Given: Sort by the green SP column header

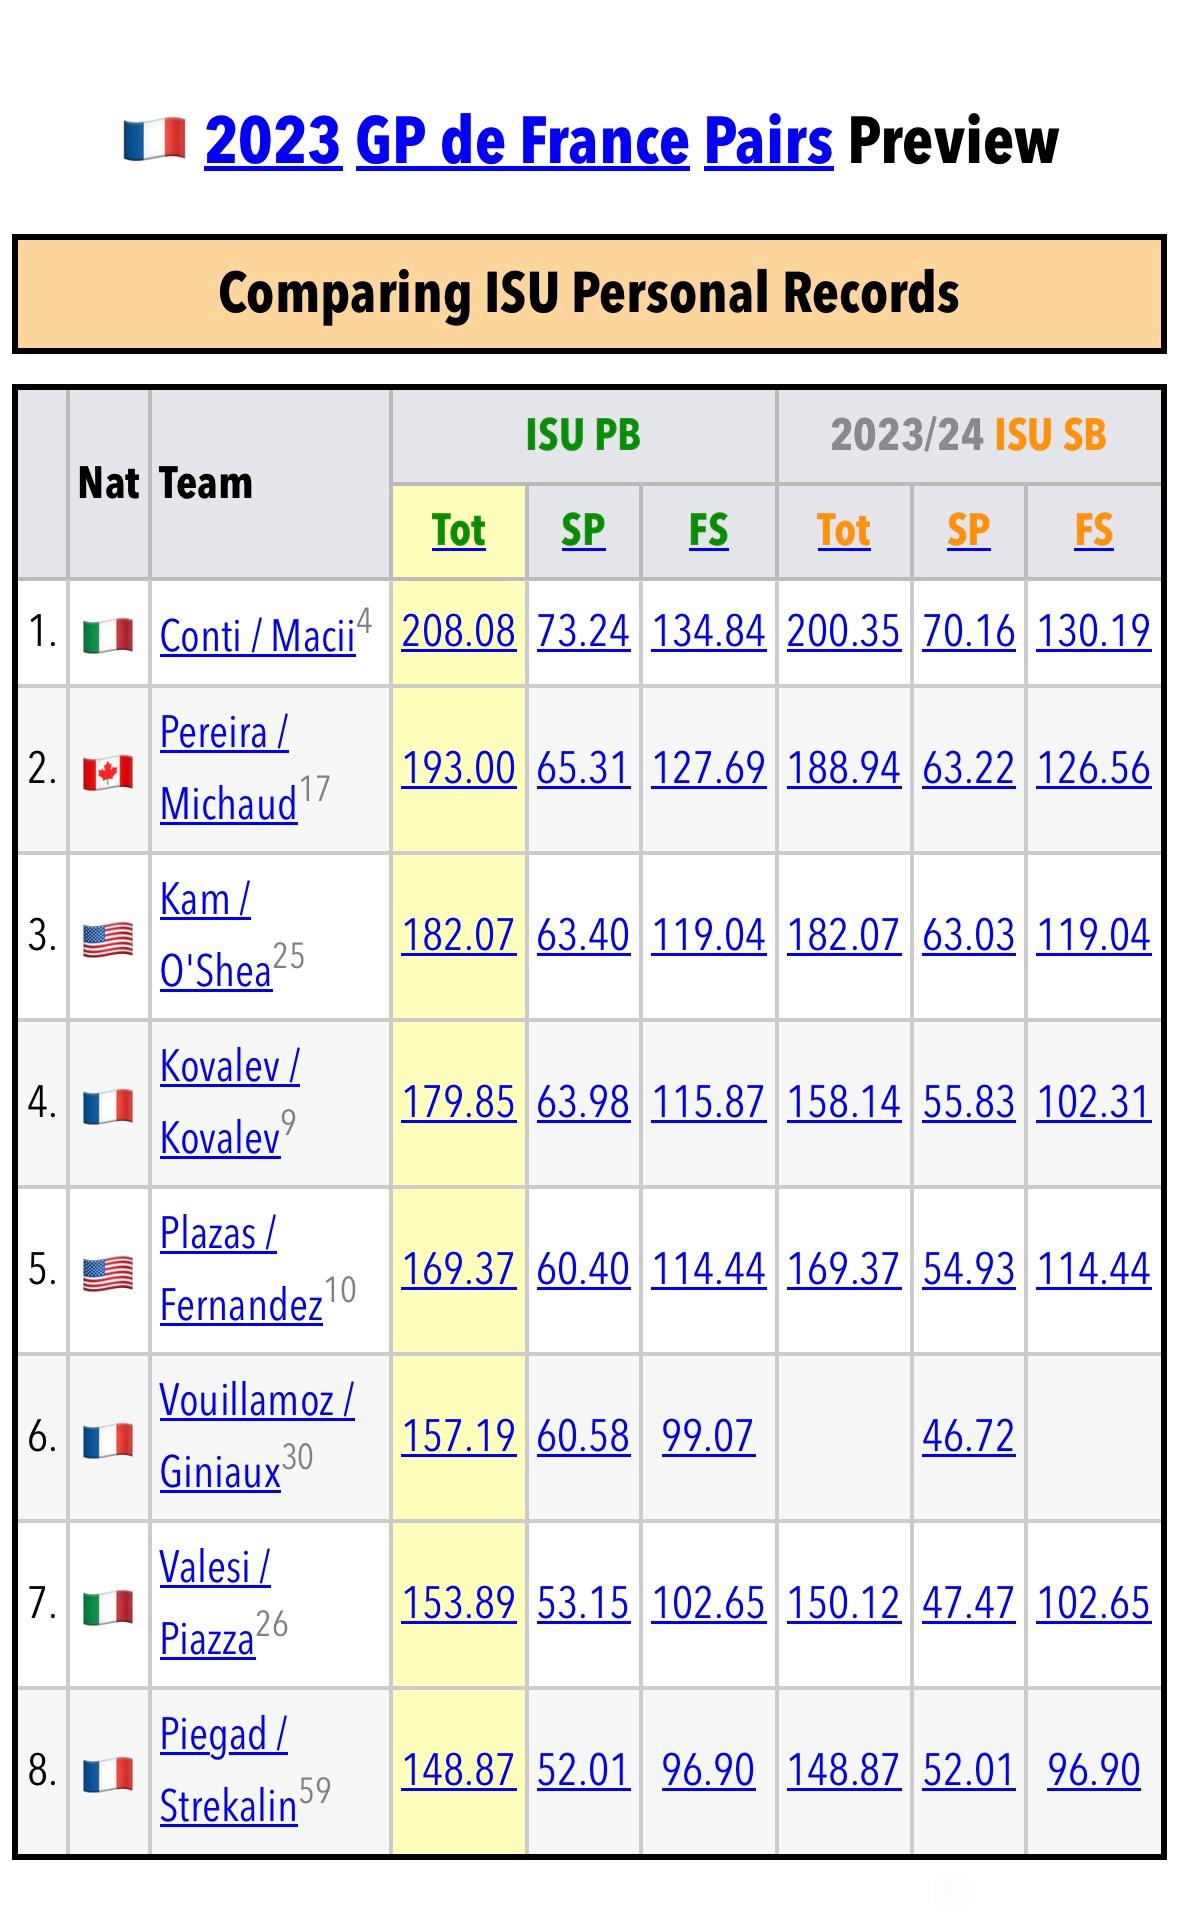Looking at the screenshot, I should pos(583,530).
